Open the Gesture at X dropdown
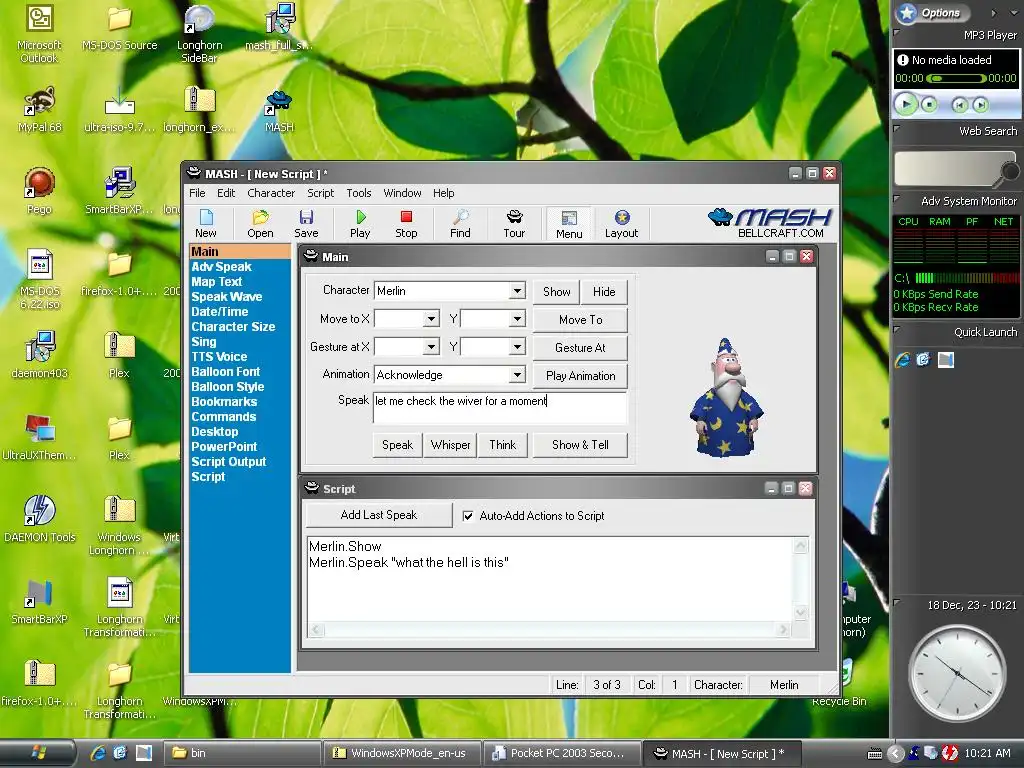 pyautogui.click(x=431, y=347)
